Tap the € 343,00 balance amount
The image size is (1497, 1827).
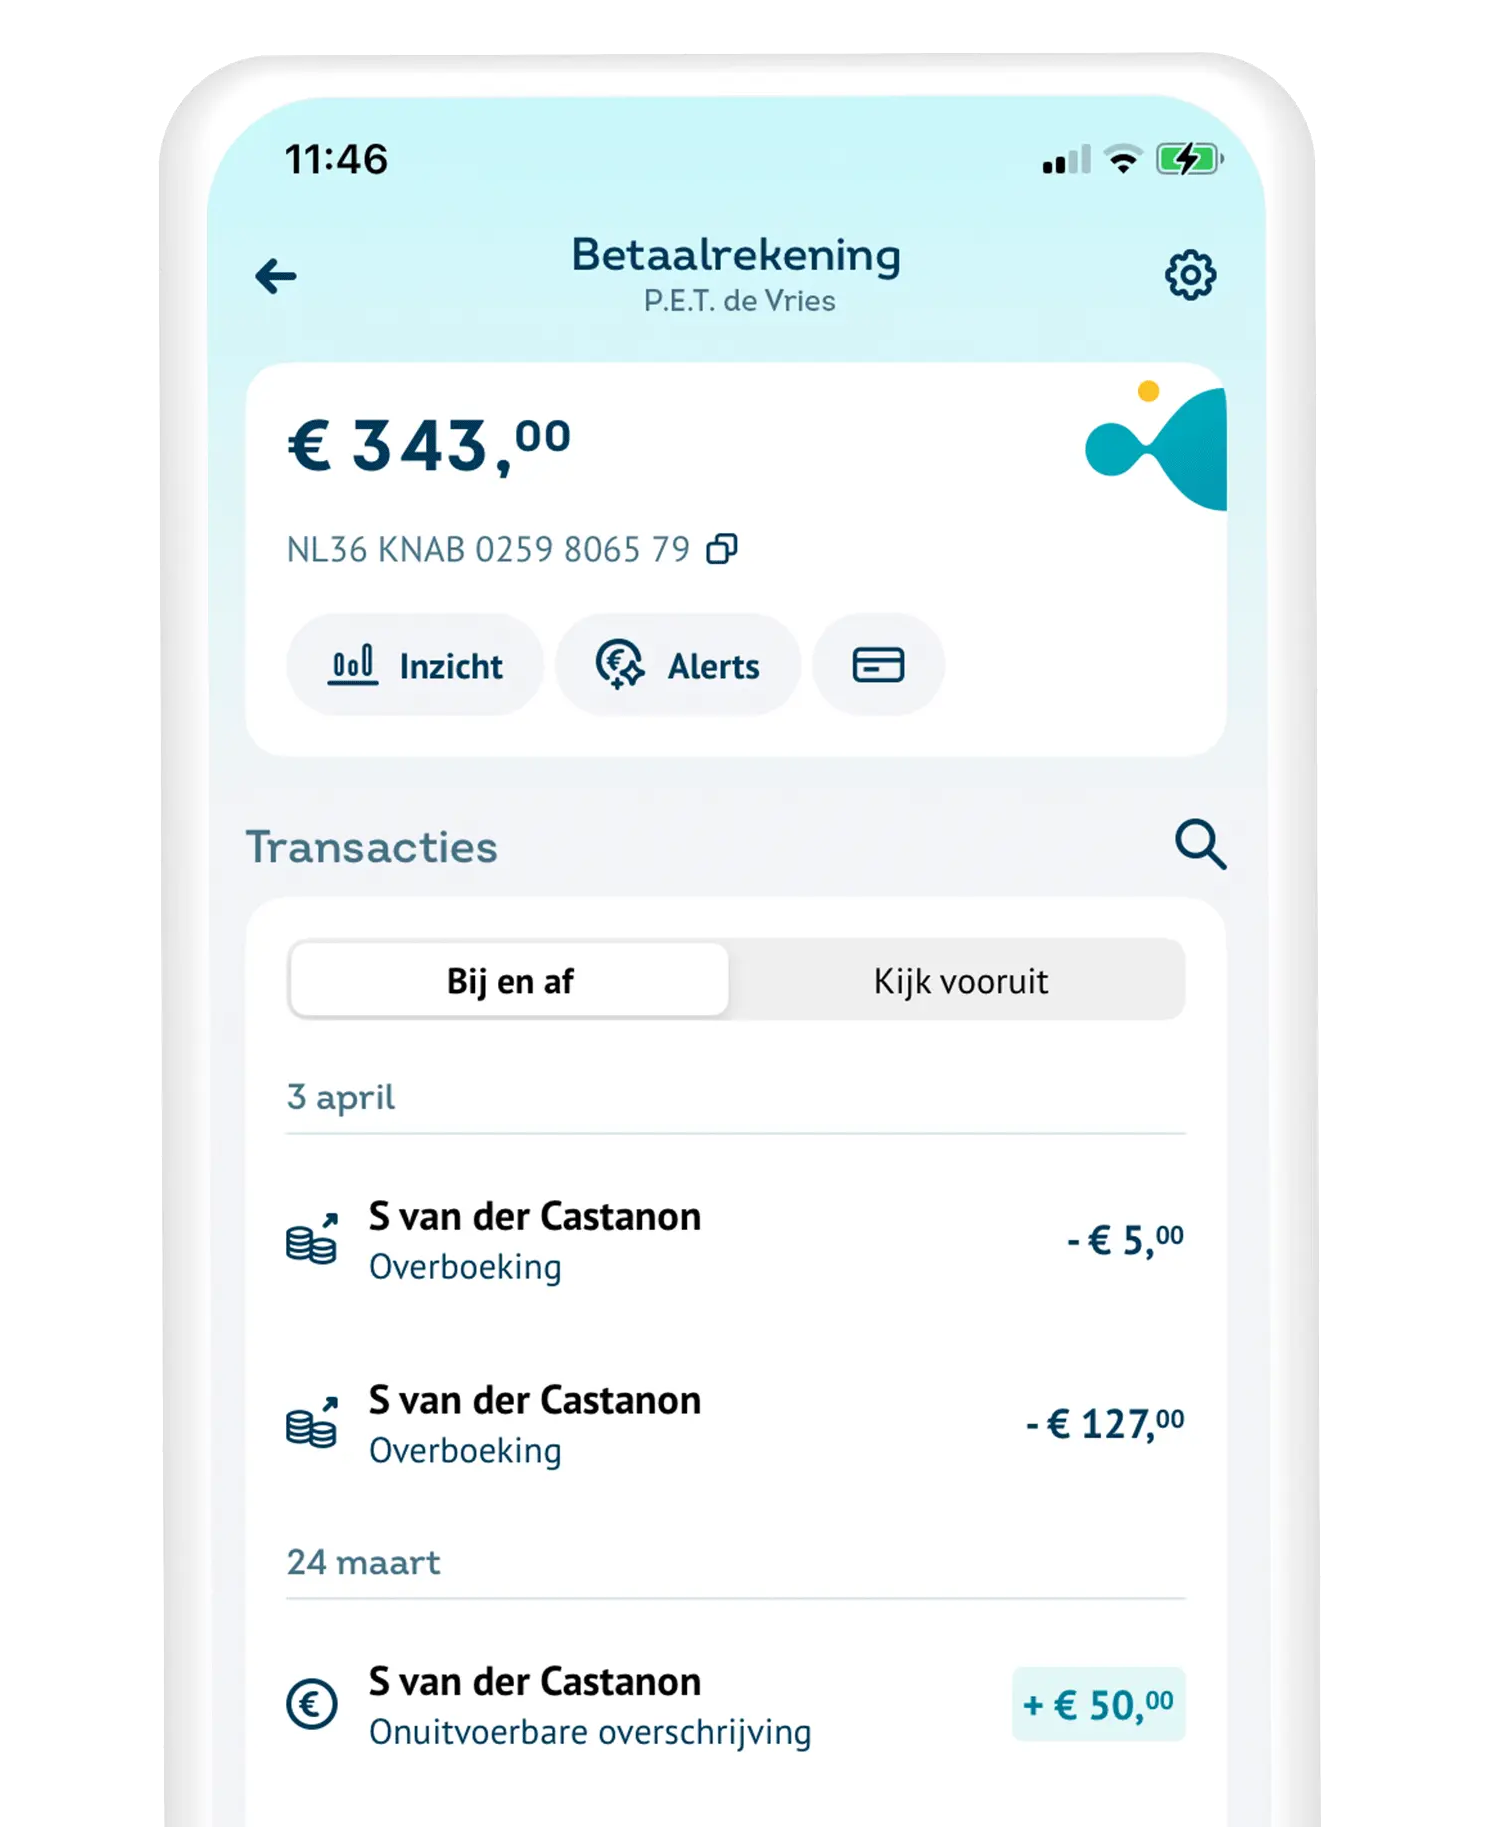tap(429, 445)
